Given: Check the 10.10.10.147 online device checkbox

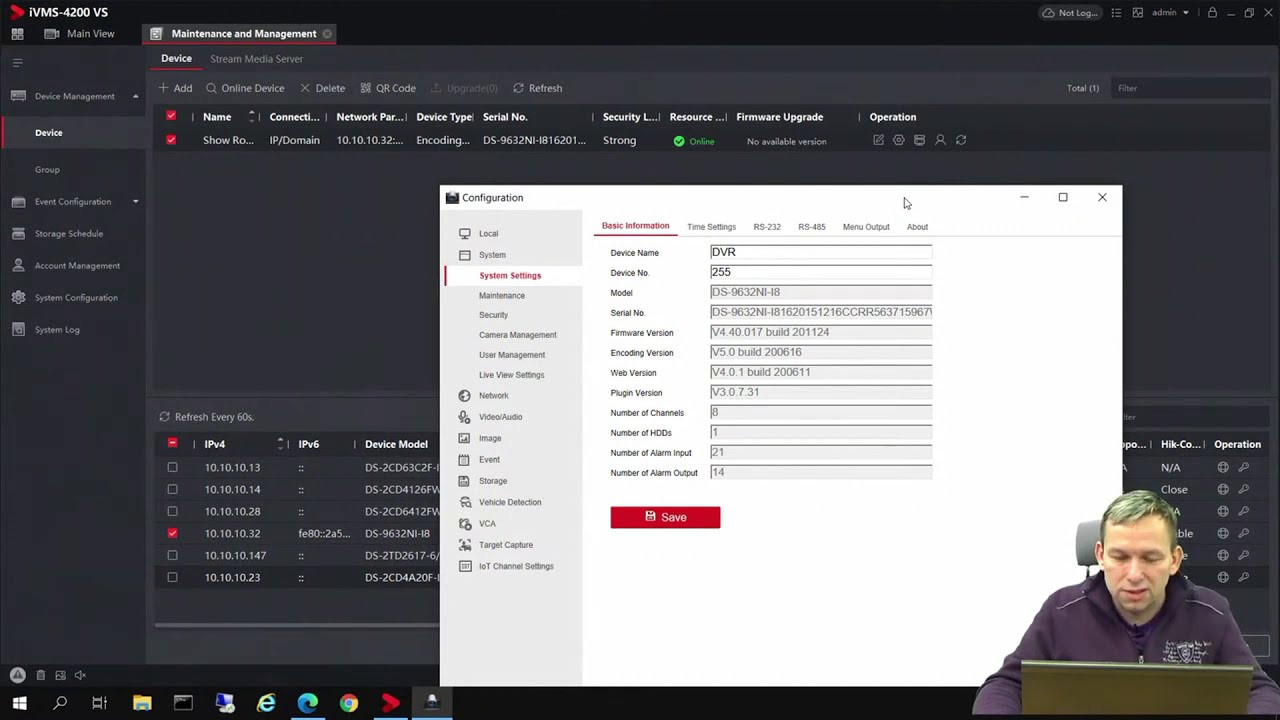Looking at the screenshot, I should 172,555.
